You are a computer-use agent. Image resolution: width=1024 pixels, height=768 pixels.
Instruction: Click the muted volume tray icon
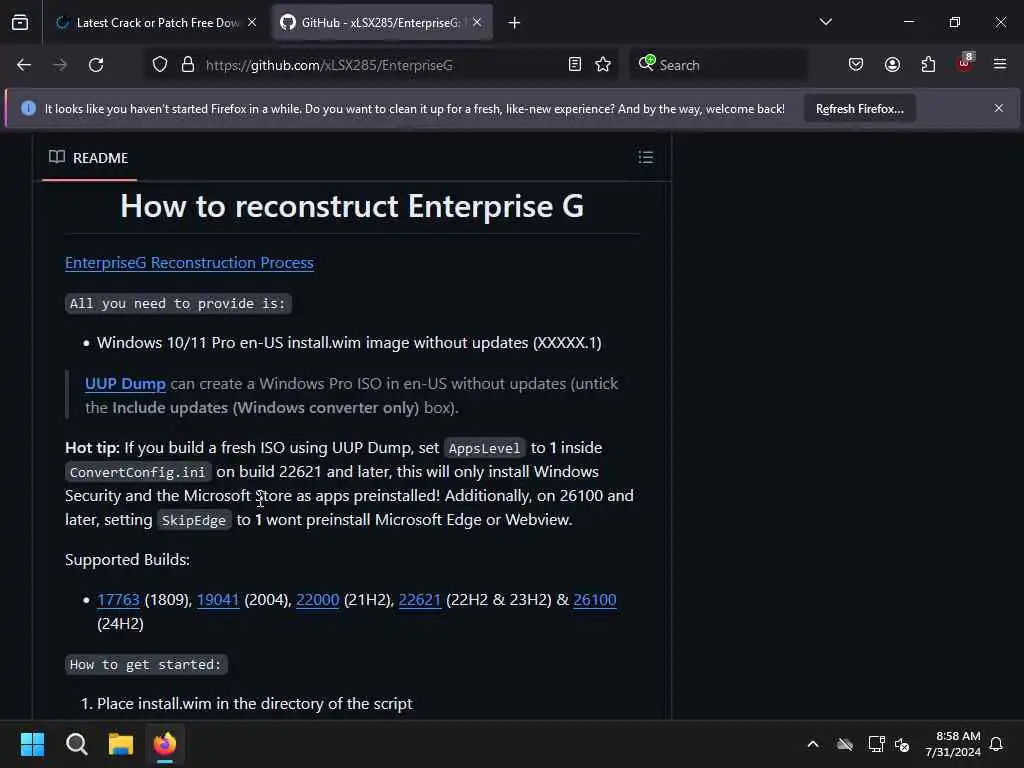(903, 744)
